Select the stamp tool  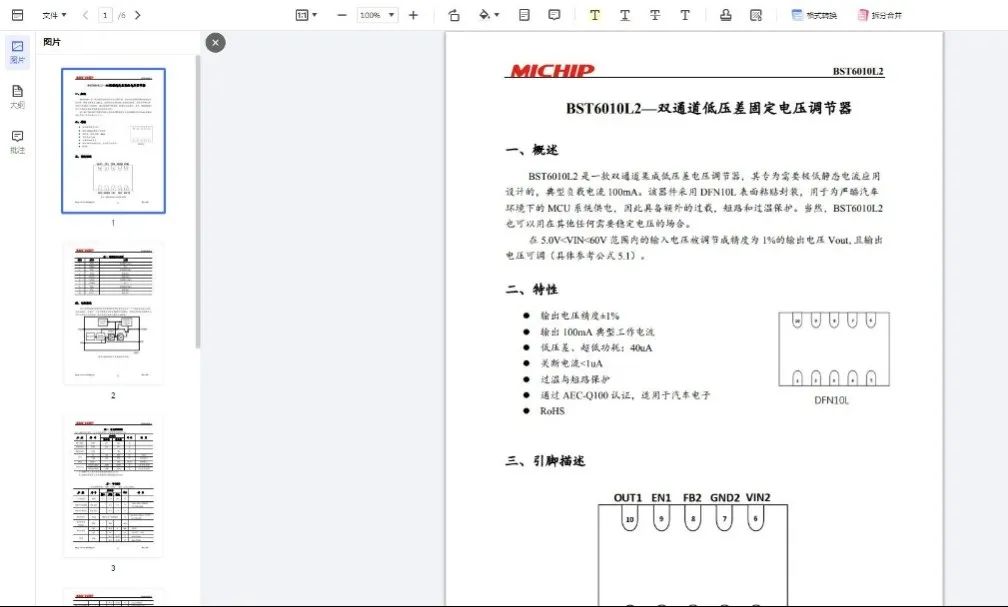point(726,15)
